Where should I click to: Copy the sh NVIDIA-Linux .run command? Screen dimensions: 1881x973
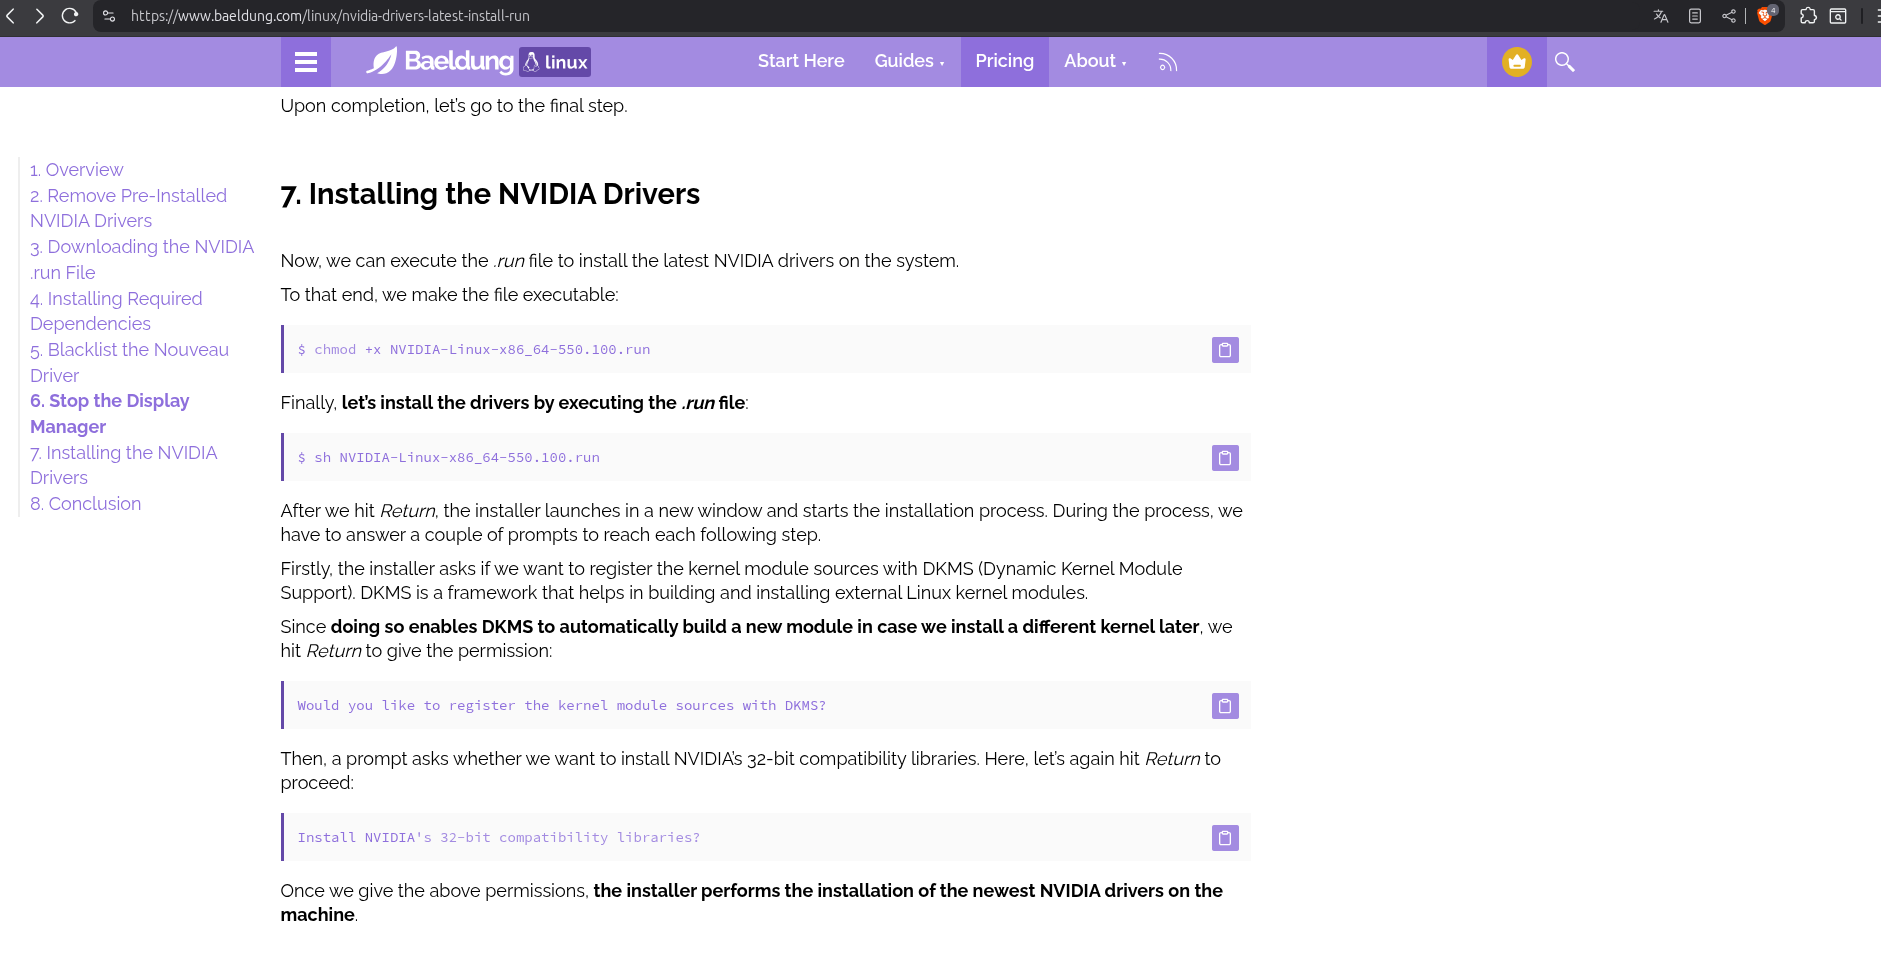pos(1225,458)
